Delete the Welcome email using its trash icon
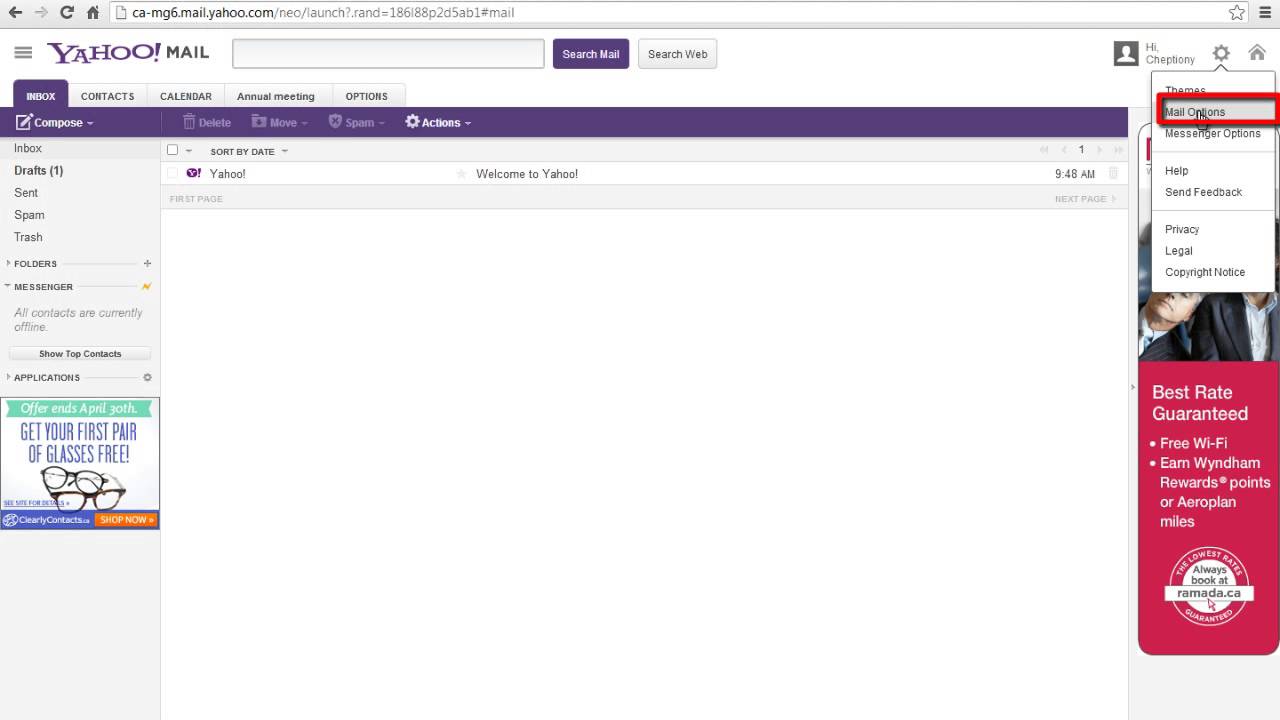Image resolution: width=1280 pixels, height=720 pixels. (1113, 173)
